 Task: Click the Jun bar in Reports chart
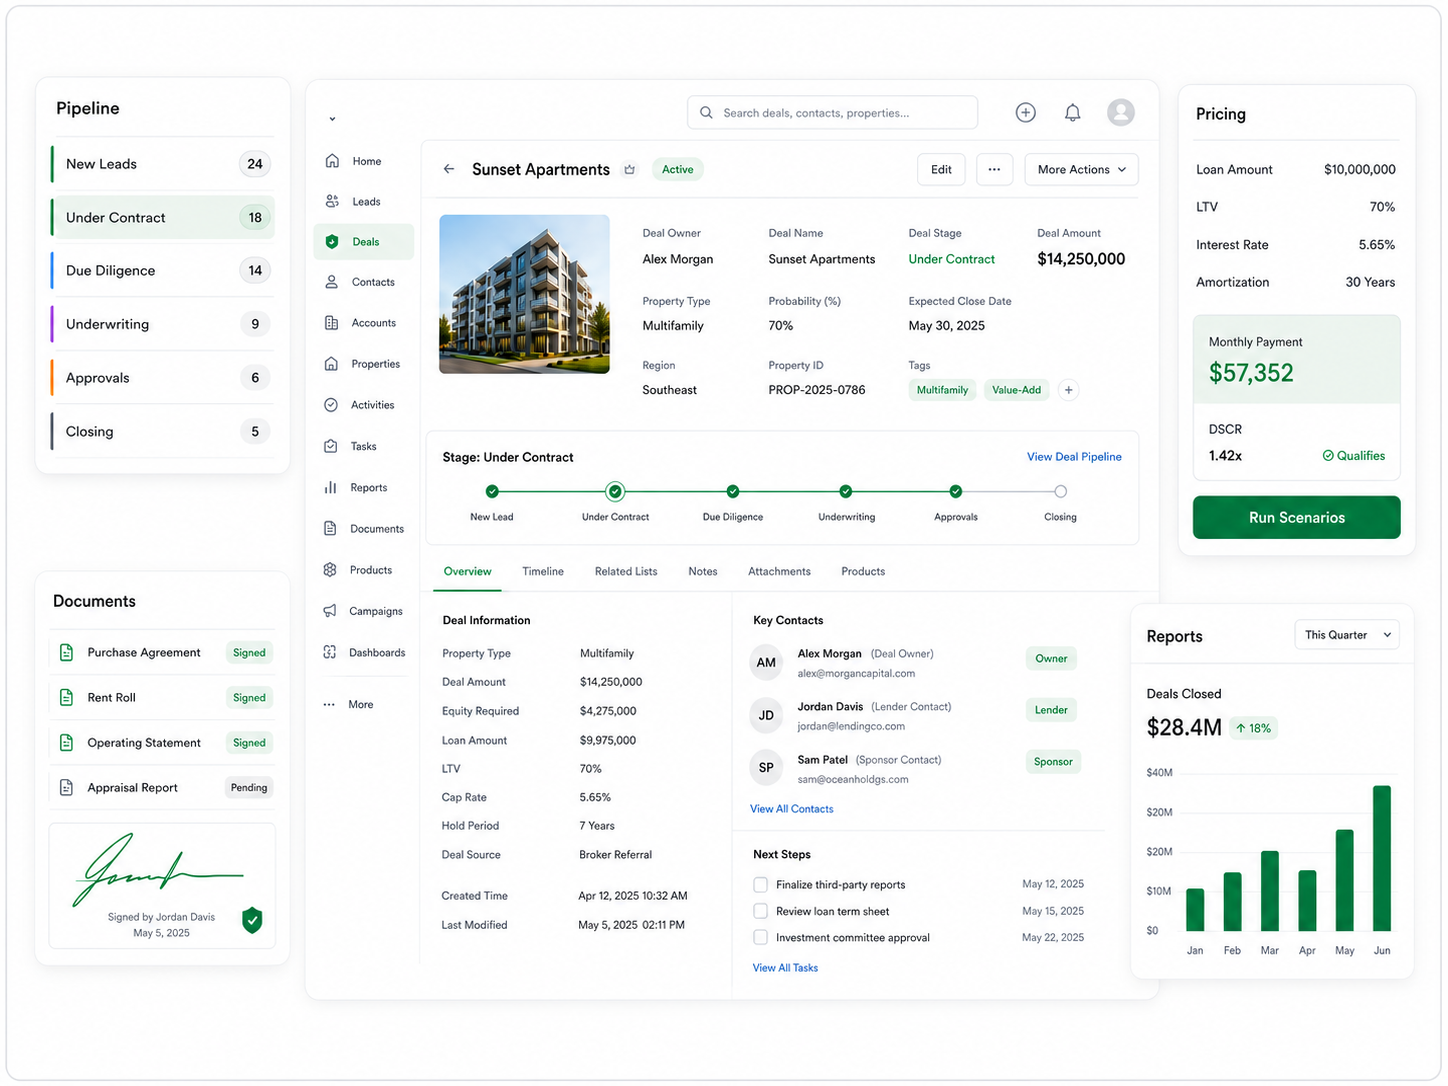1382,858
